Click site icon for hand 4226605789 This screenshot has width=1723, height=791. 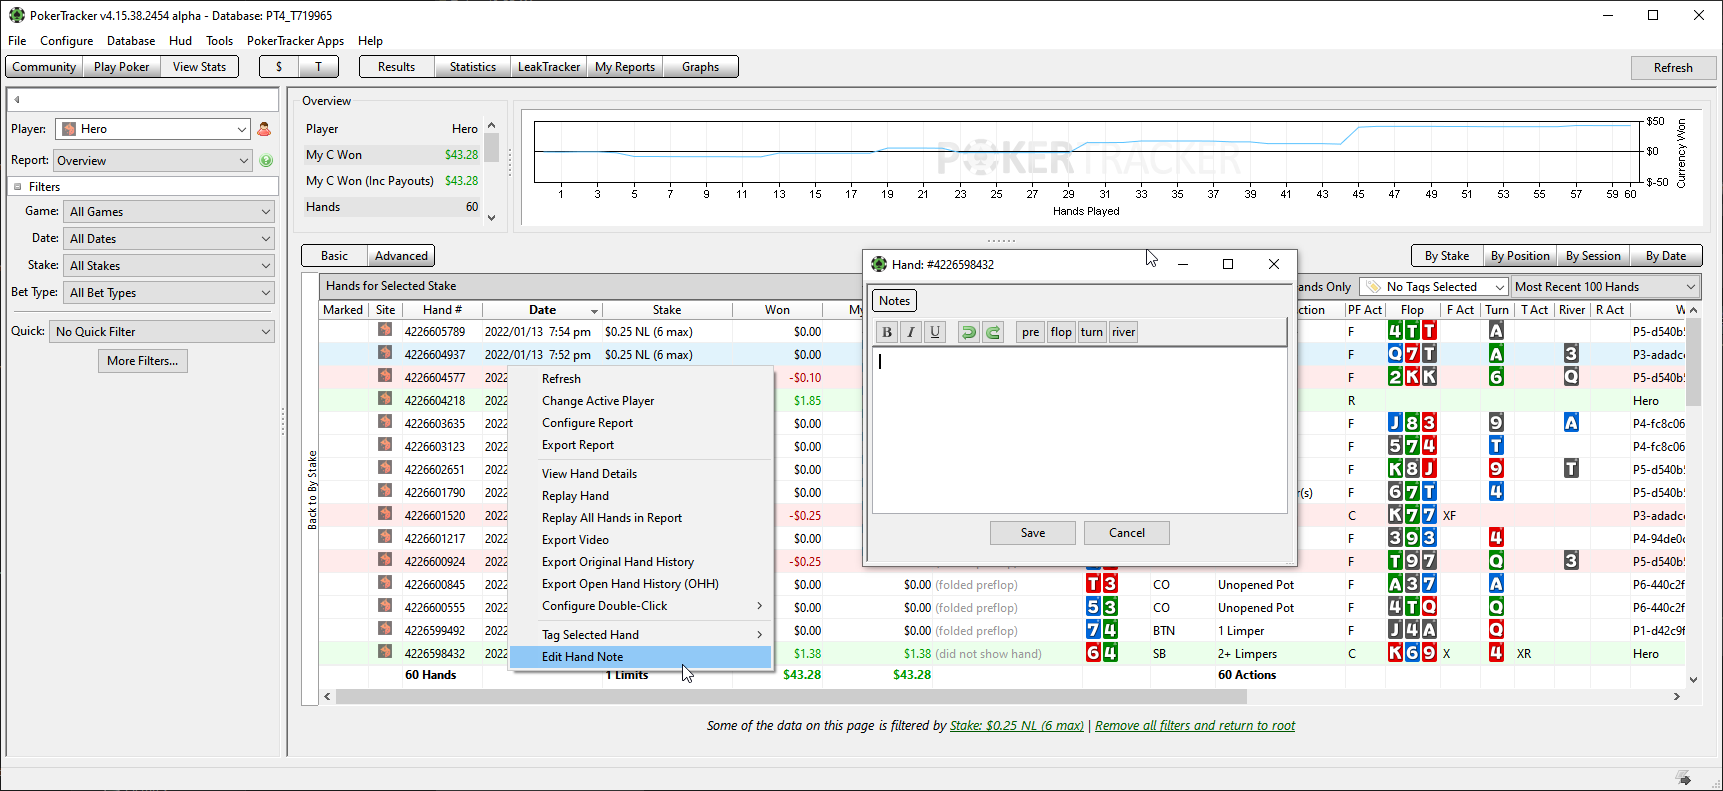tap(385, 331)
